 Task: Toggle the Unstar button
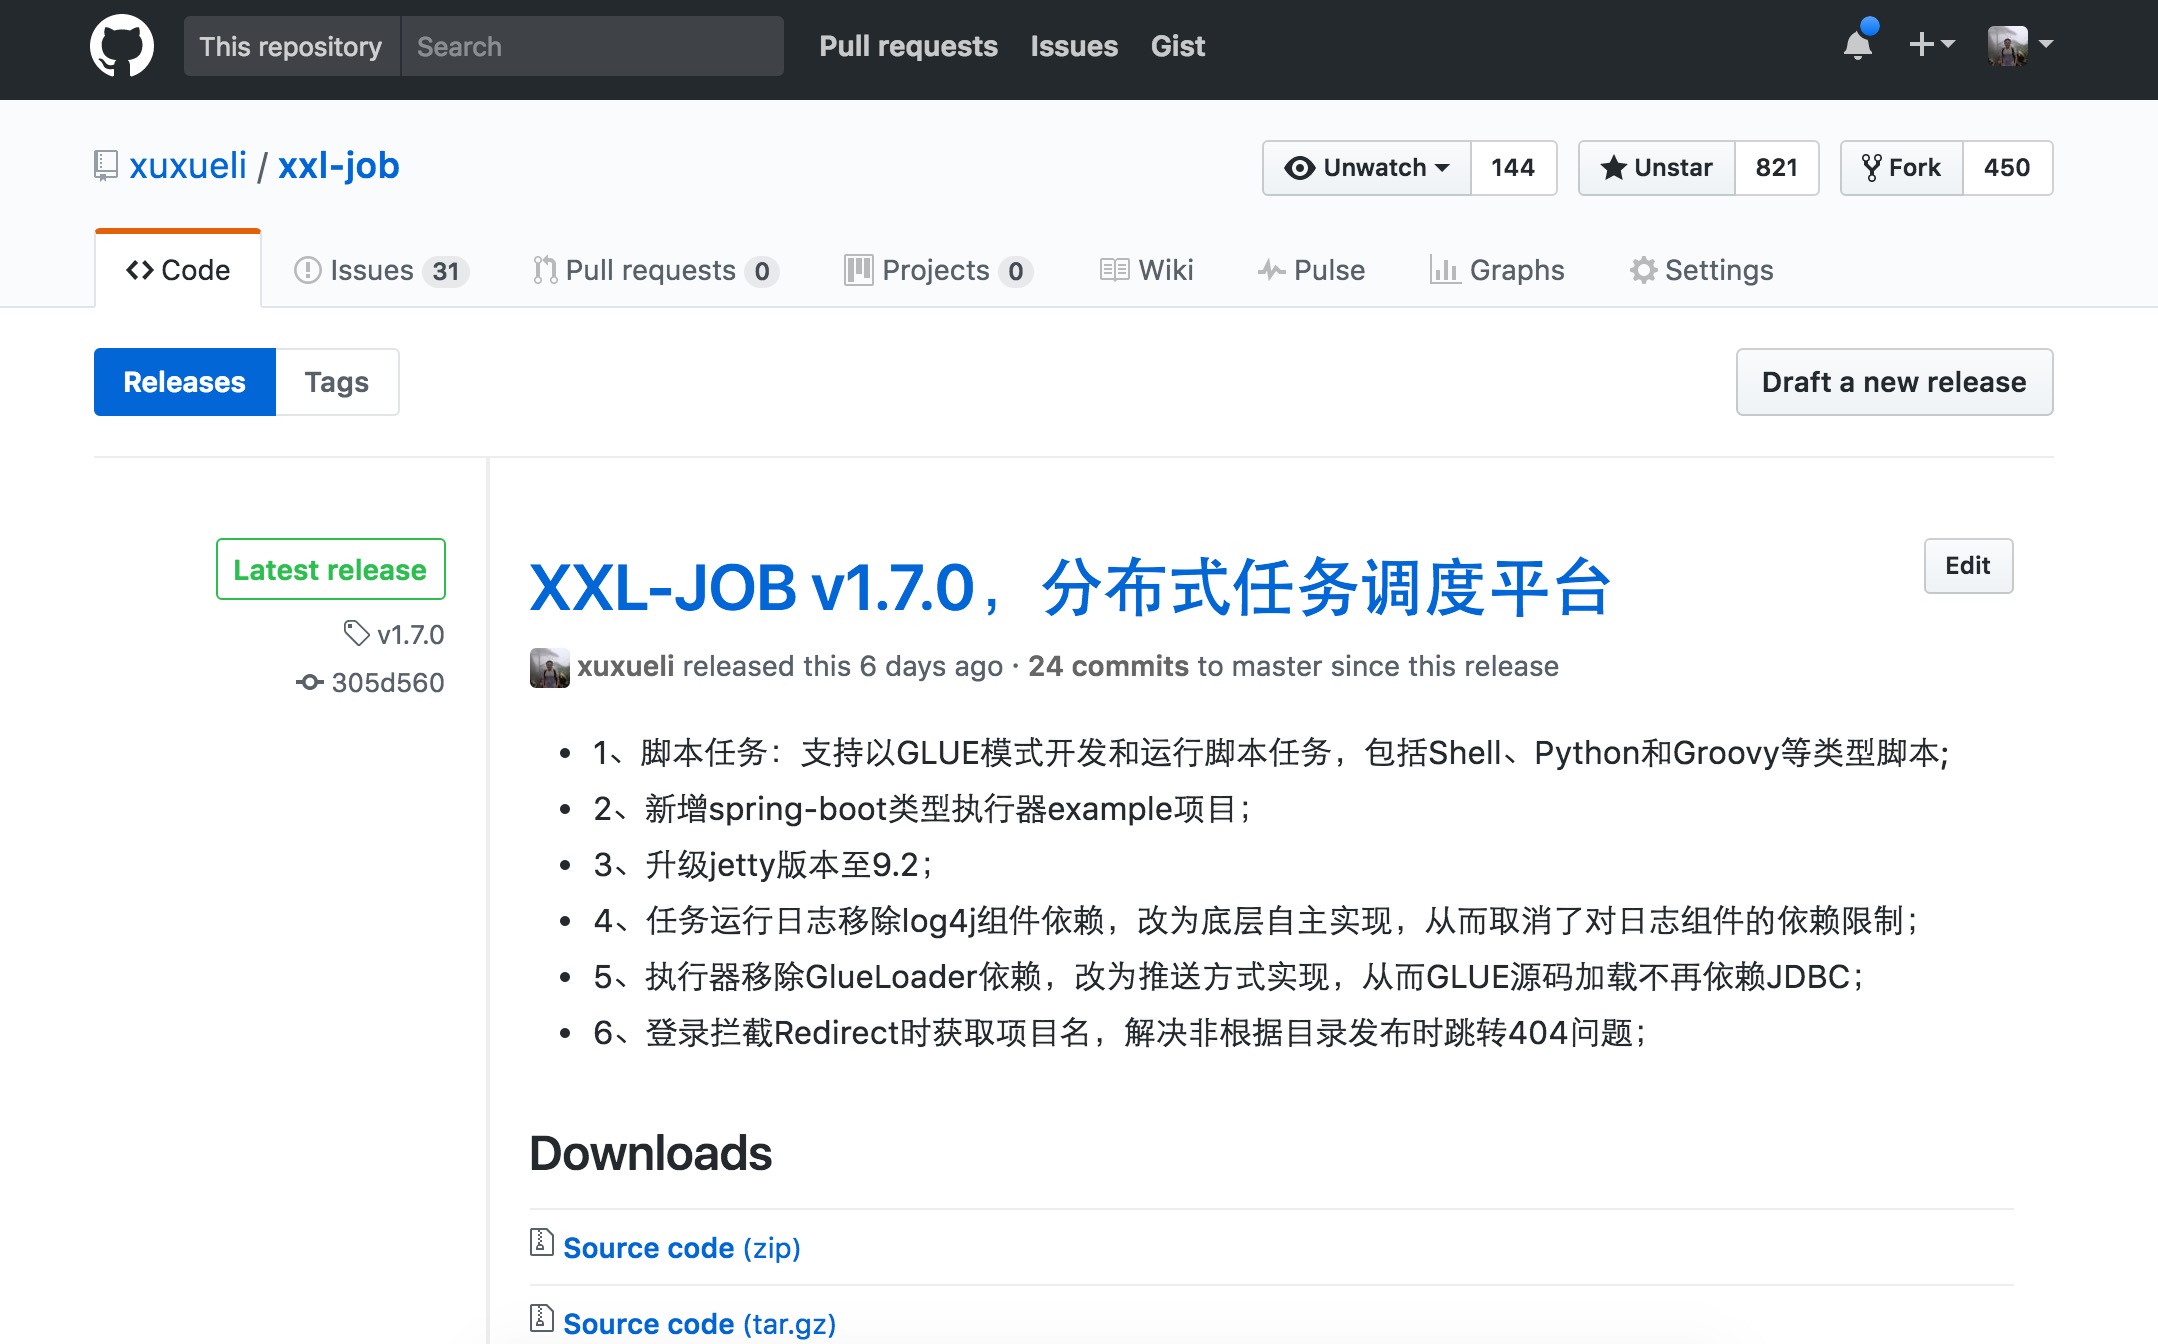(x=1657, y=168)
